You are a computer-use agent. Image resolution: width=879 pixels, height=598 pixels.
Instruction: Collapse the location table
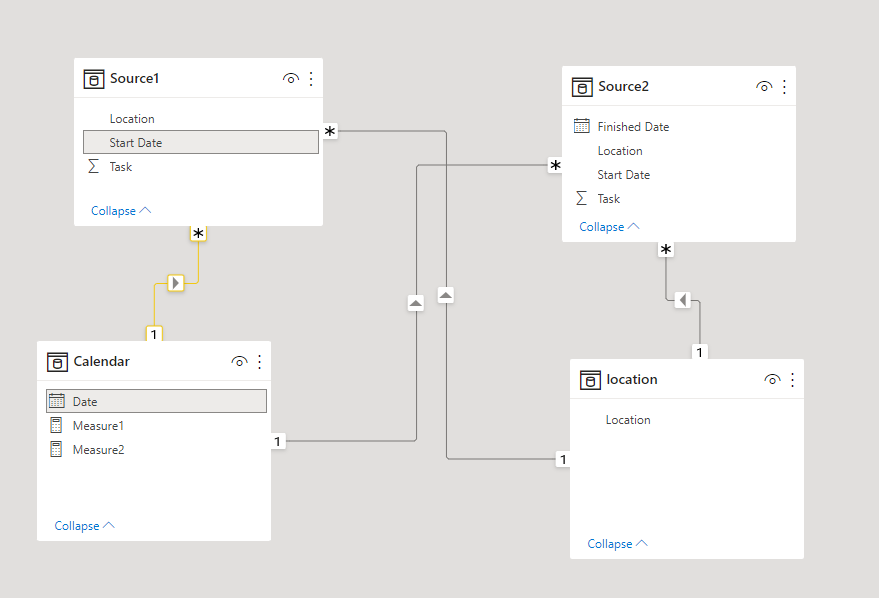pyautogui.click(x=617, y=544)
